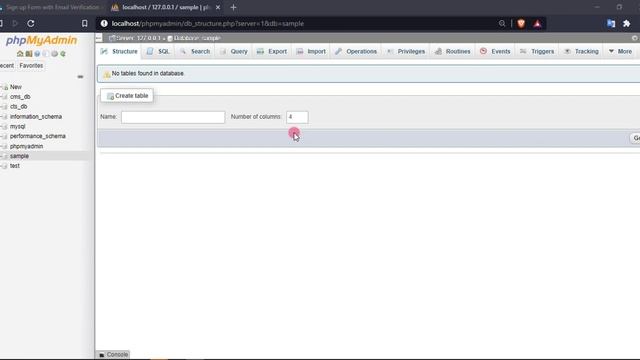This screenshot has height=360, width=640.
Task: Open the translate extension icon
Action: click(611, 24)
